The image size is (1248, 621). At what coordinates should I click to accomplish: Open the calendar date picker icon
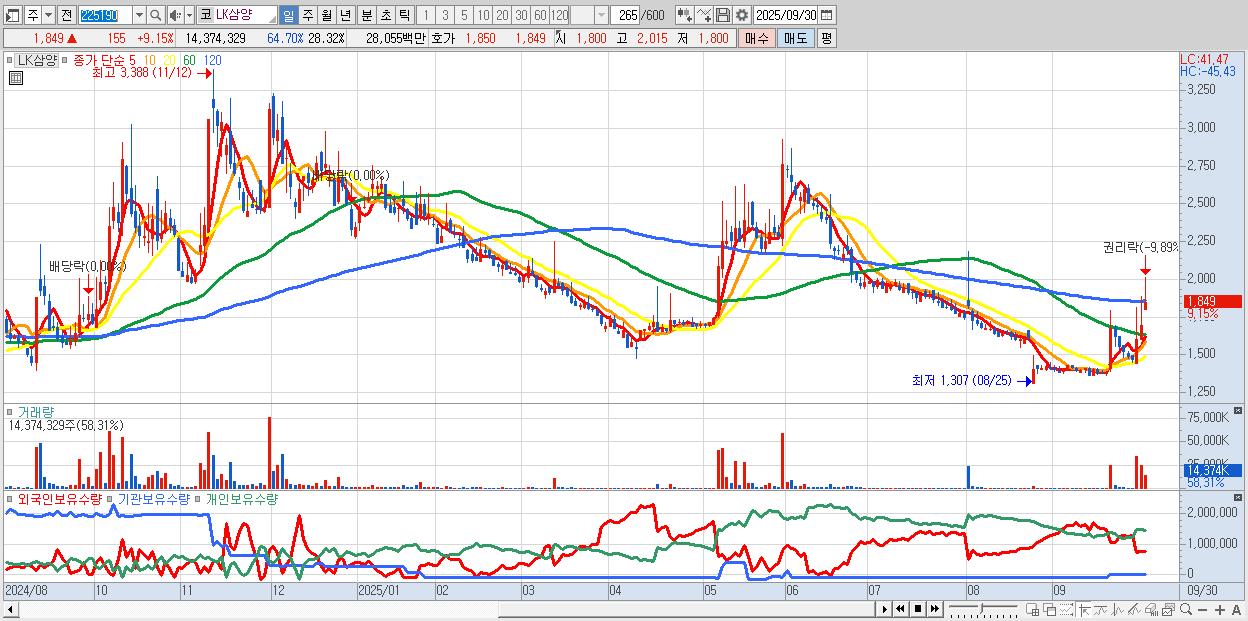point(826,15)
